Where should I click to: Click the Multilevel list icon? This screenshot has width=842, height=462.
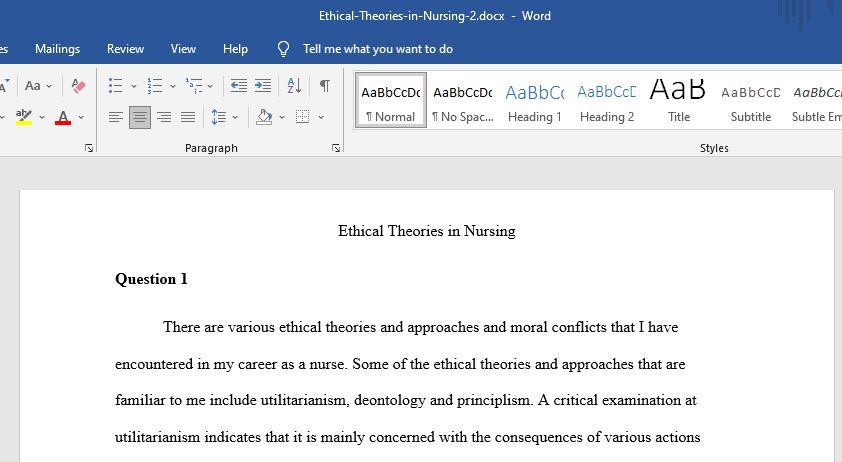tap(194, 85)
